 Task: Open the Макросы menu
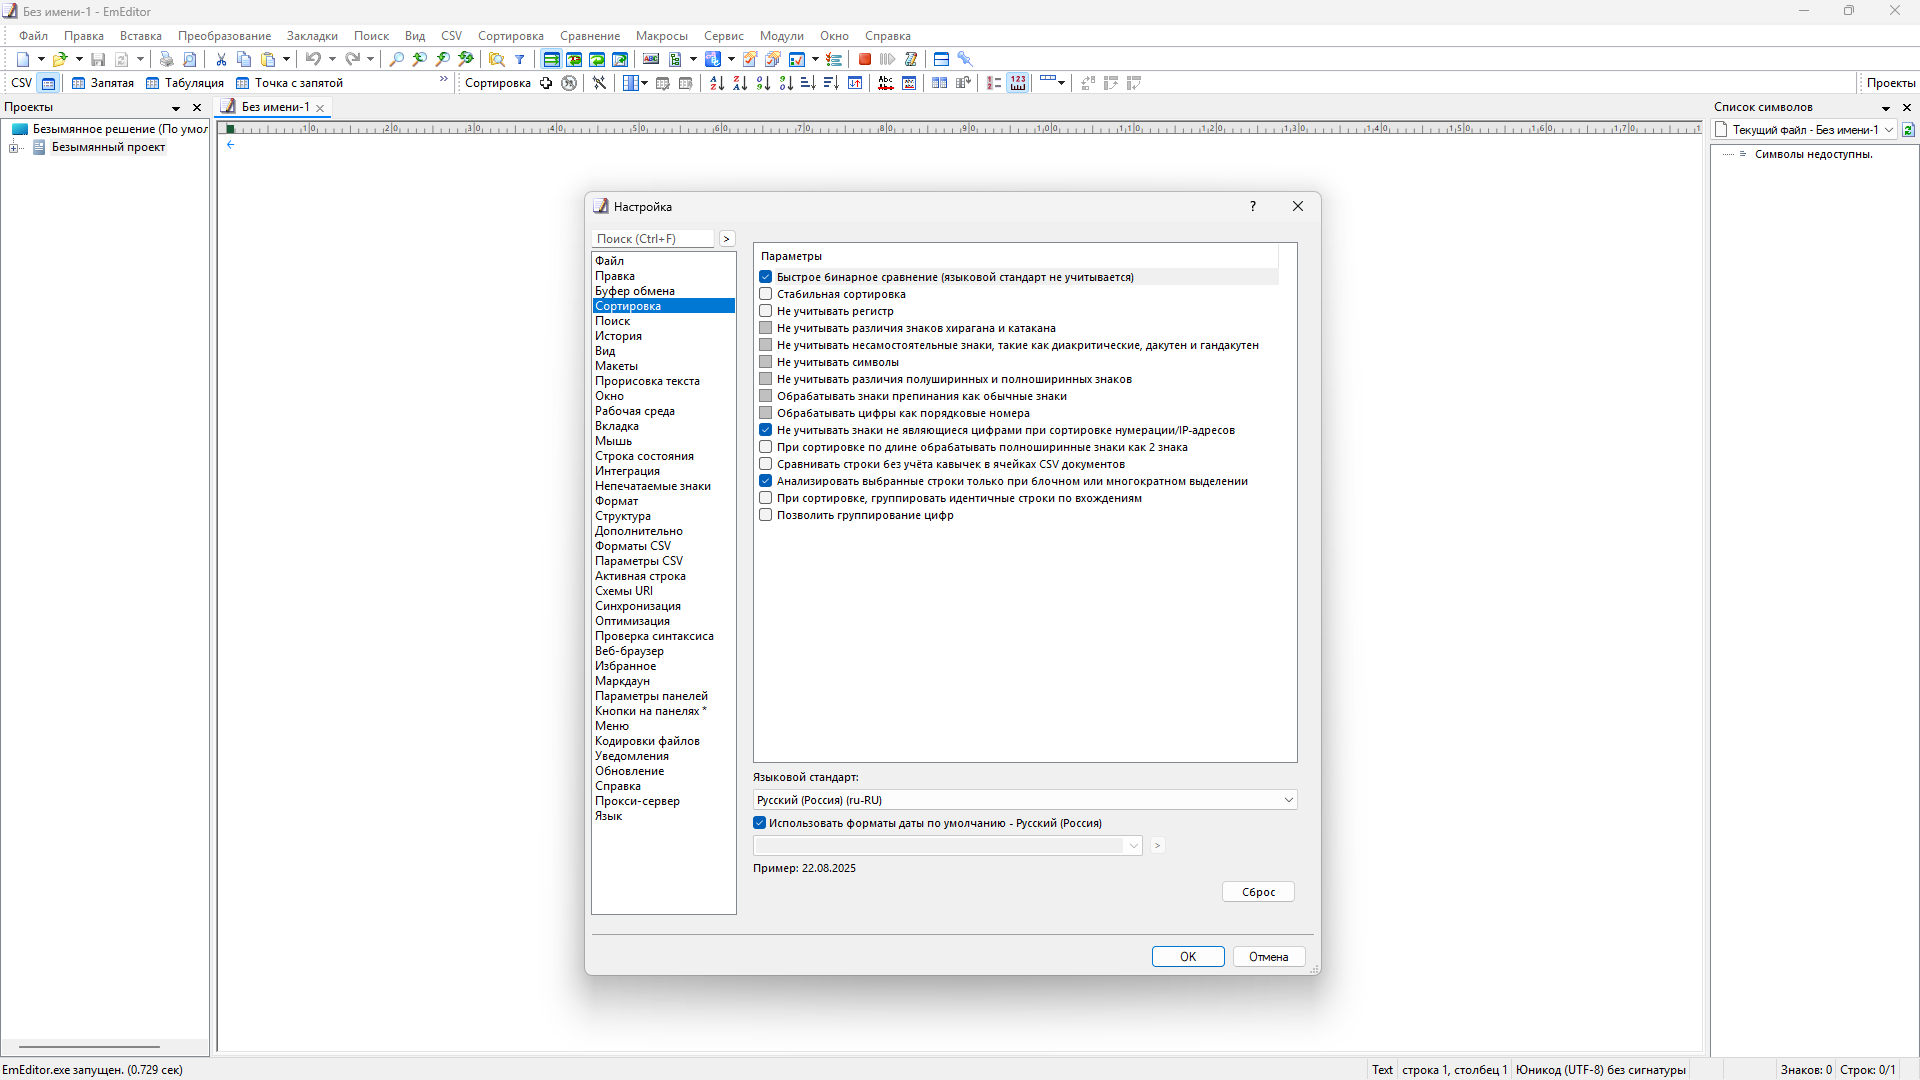coord(661,36)
